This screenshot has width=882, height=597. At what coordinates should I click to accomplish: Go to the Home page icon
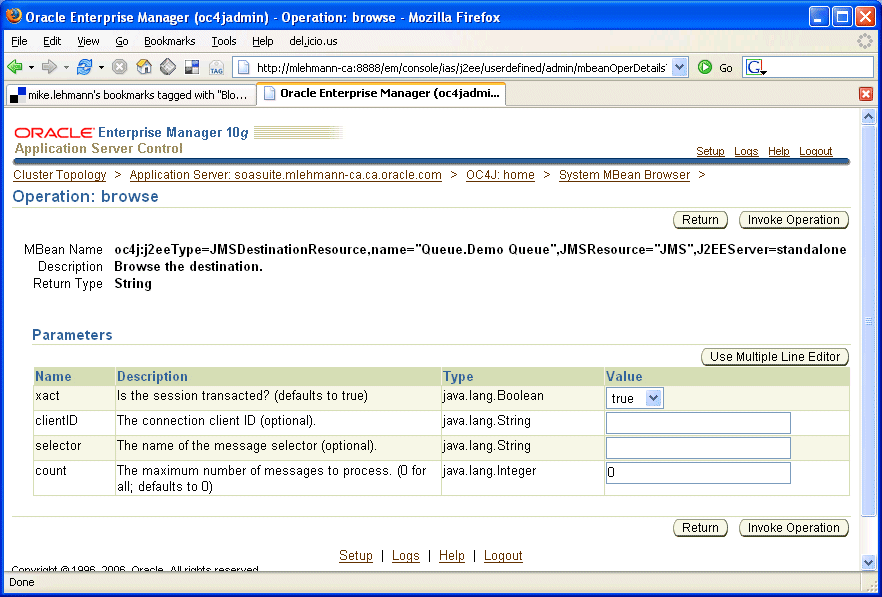point(144,68)
